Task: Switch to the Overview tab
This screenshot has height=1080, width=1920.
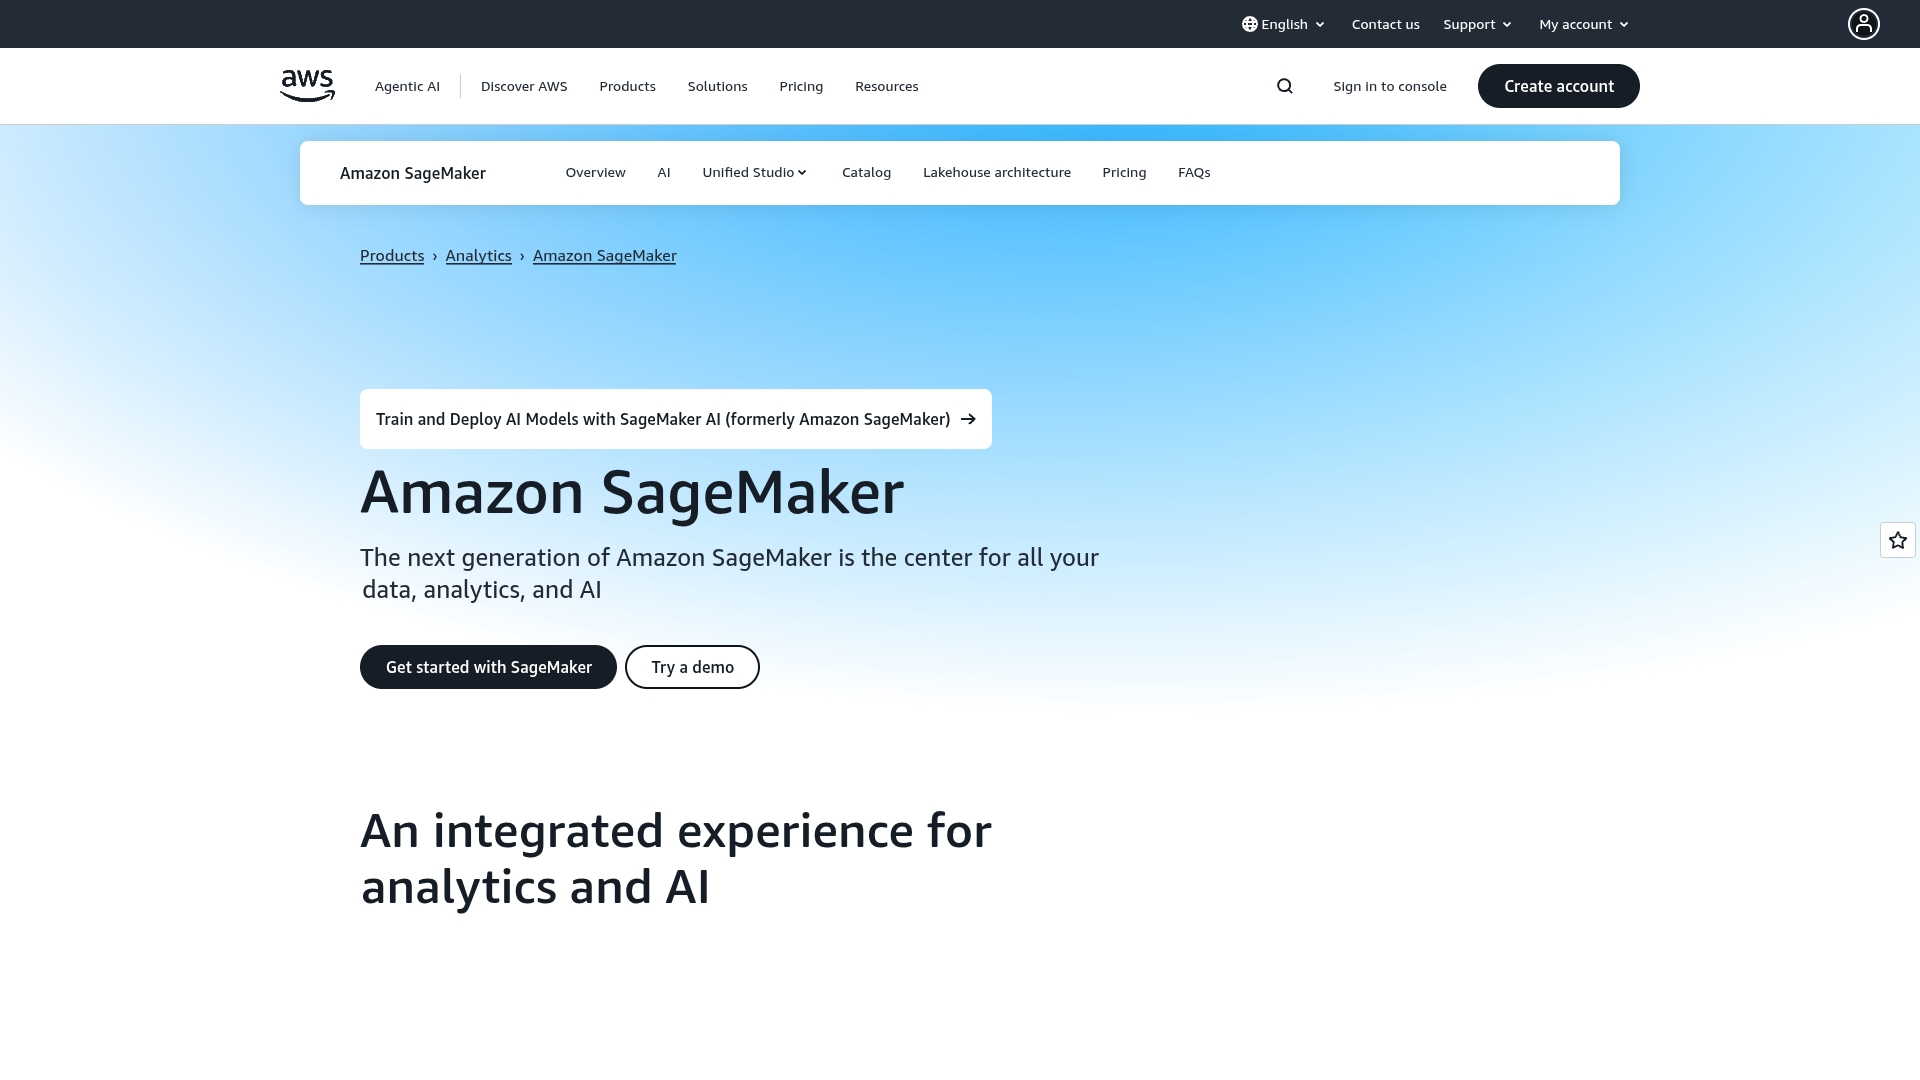Action: click(x=595, y=172)
